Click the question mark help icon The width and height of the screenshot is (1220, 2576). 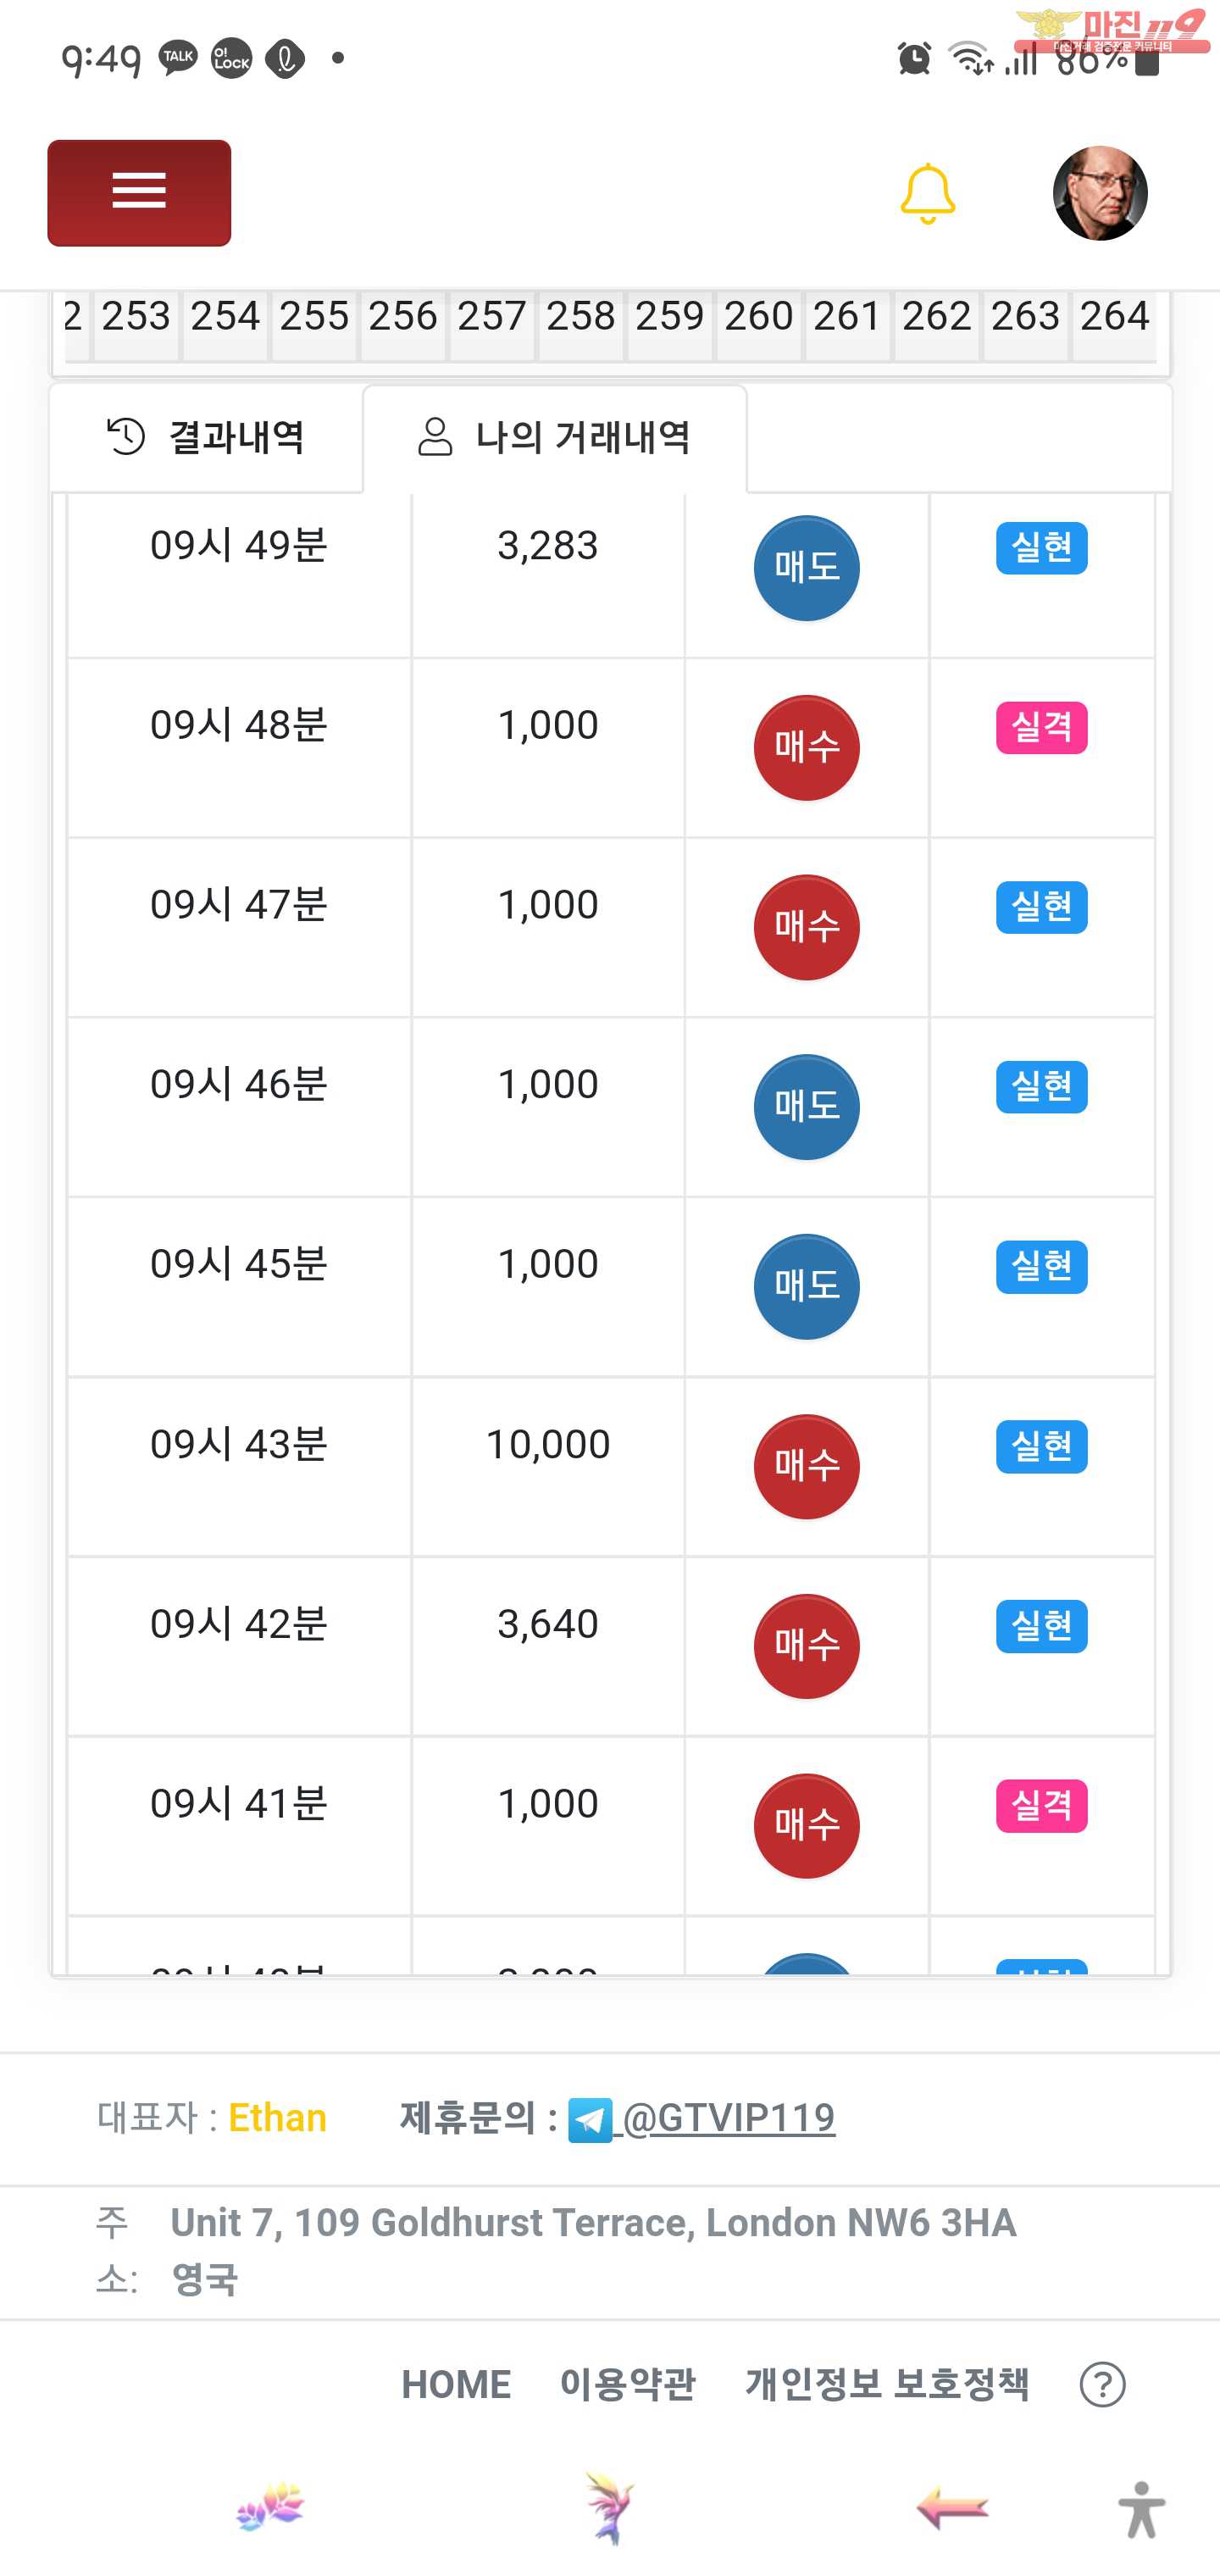(x=1102, y=2385)
